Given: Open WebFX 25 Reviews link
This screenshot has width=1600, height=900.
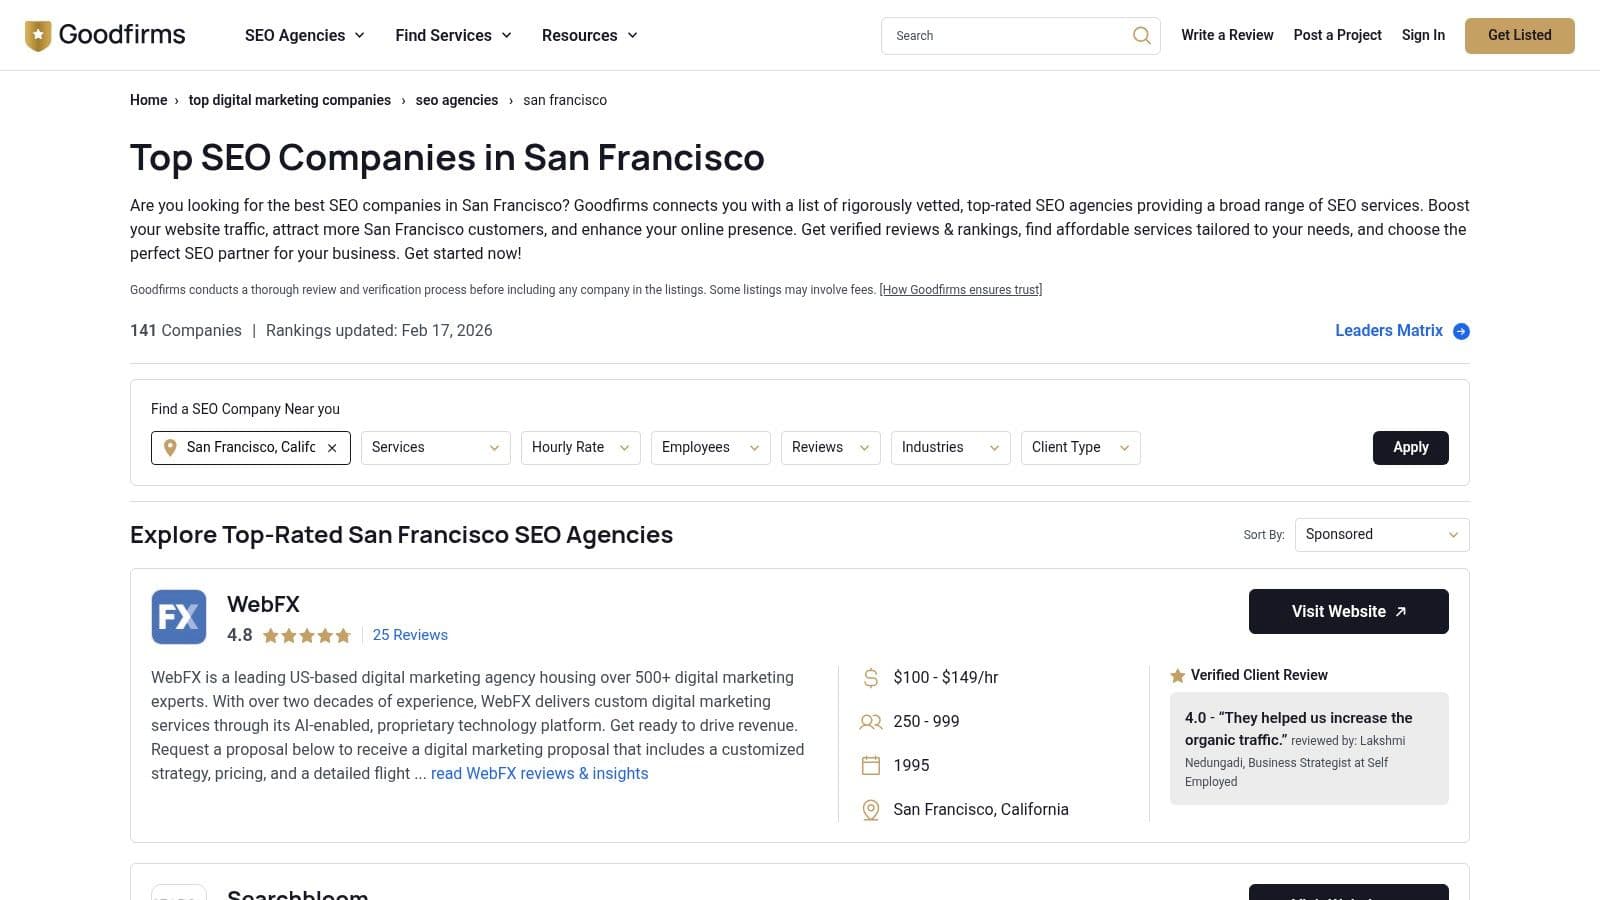Looking at the screenshot, I should coord(410,635).
